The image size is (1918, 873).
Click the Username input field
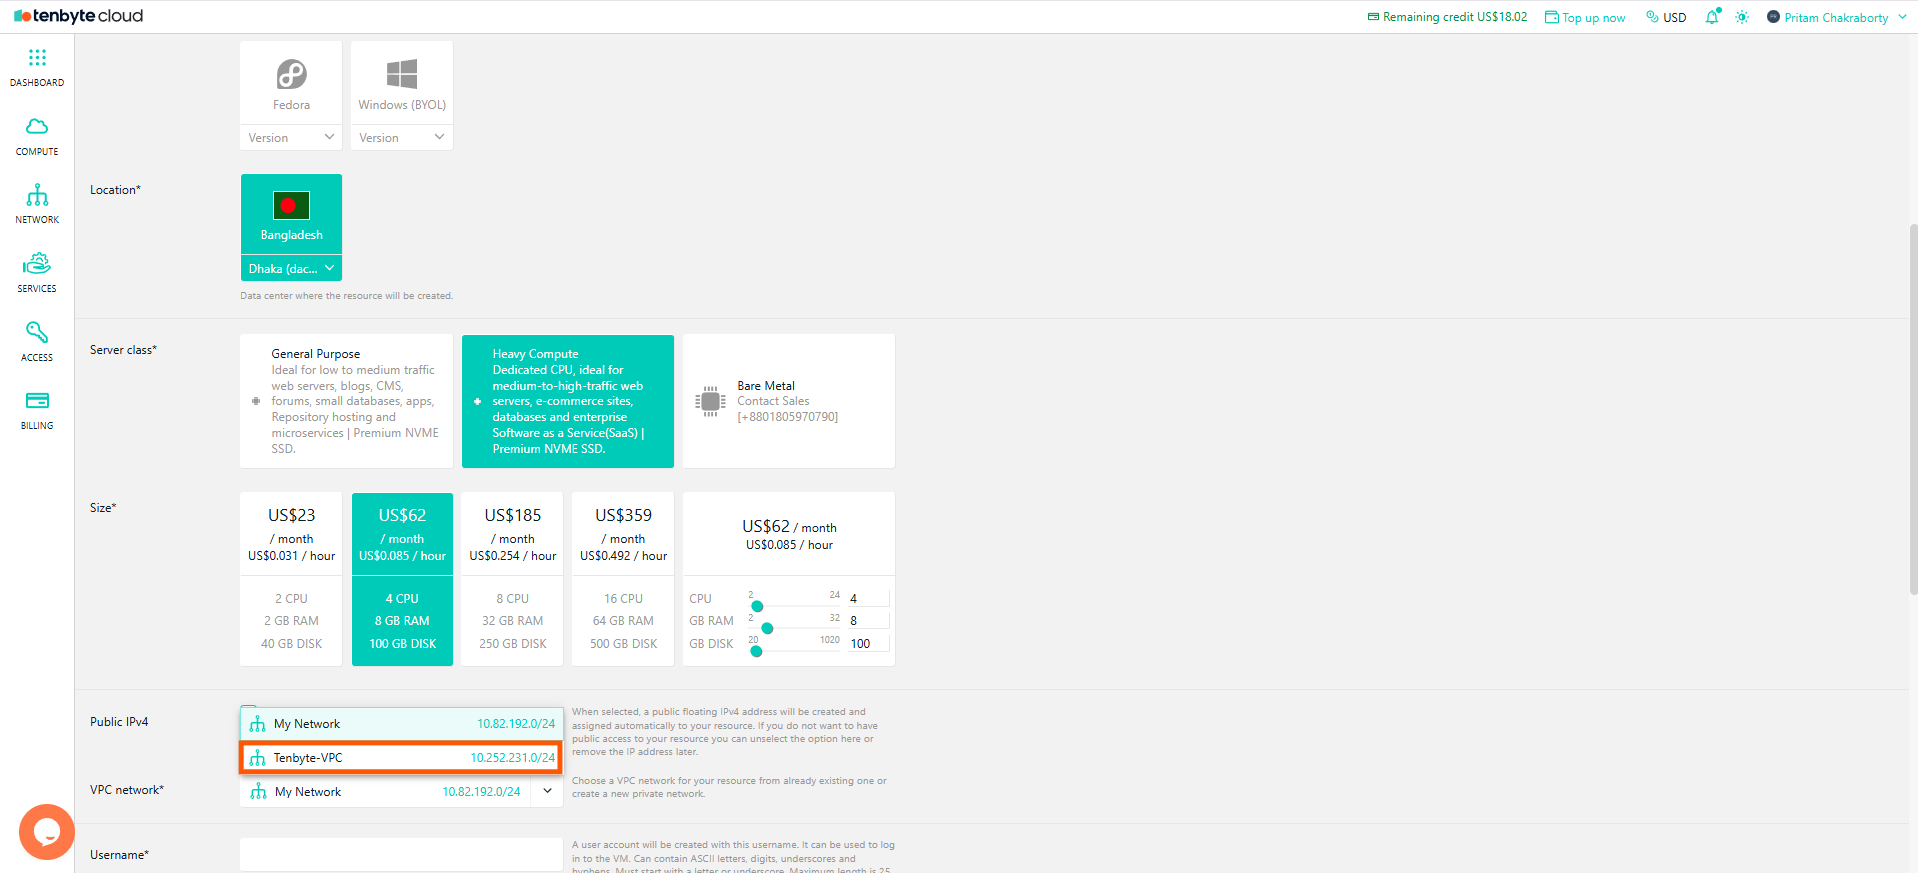coord(401,855)
